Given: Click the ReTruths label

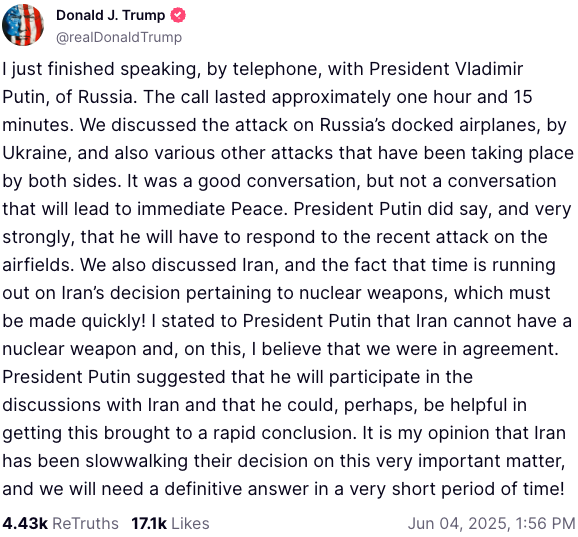Looking at the screenshot, I should [86, 523].
